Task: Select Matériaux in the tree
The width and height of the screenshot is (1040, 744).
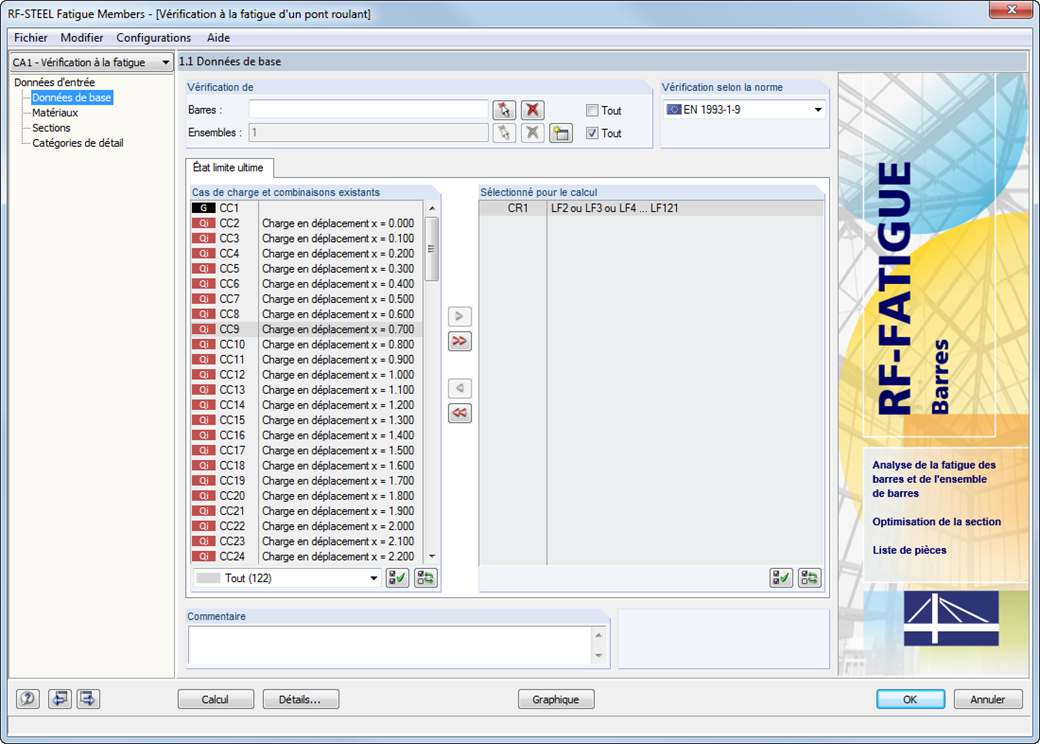Action: [x=55, y=113]
